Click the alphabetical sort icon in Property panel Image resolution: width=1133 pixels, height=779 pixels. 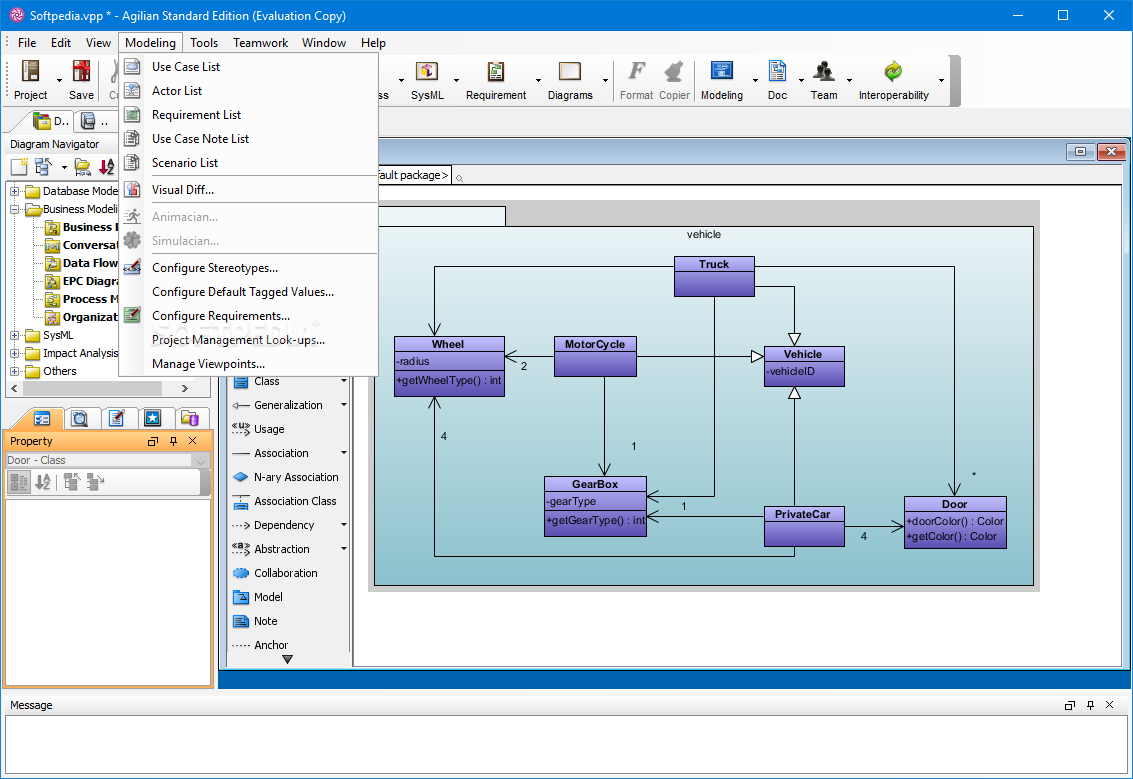click(x=43, y=481)
